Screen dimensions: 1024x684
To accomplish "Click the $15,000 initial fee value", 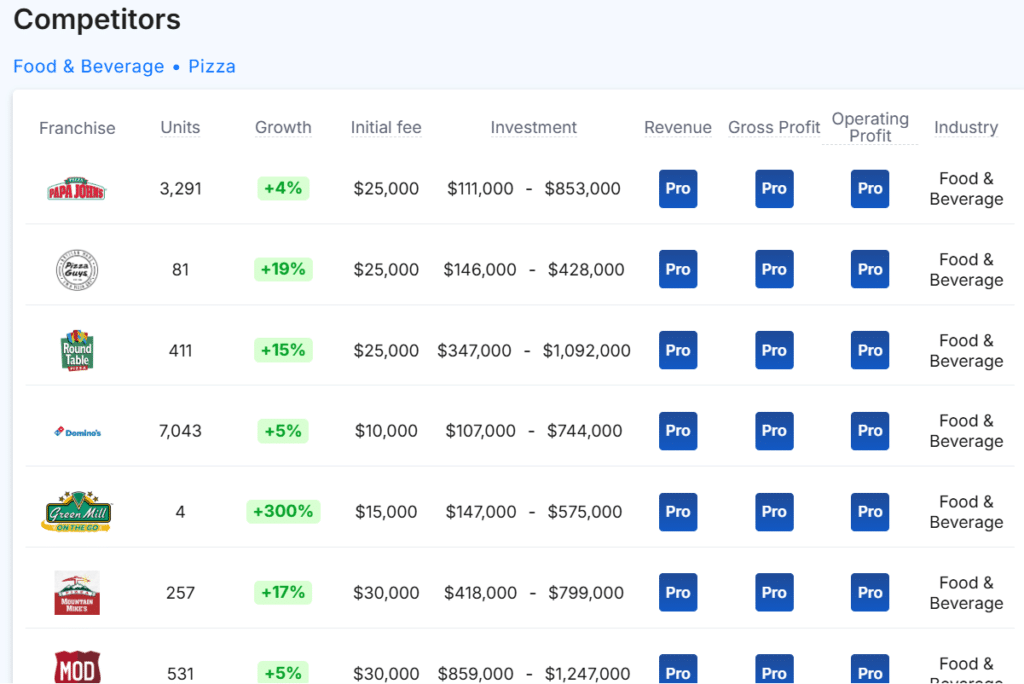I will 386,512.
